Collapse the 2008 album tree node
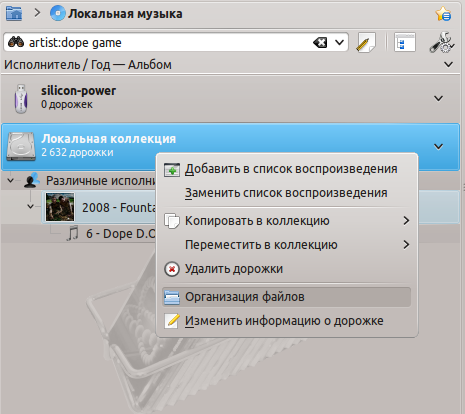 pyautogui.click(x=30, y=207)
